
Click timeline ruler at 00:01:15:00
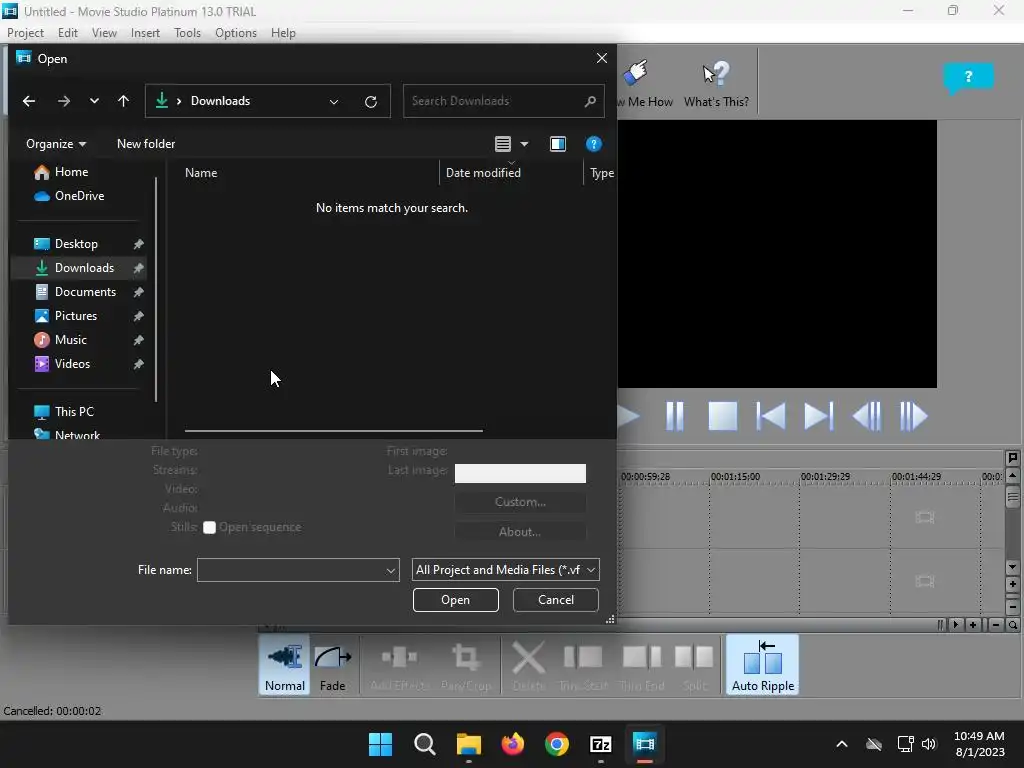(735, 477)
